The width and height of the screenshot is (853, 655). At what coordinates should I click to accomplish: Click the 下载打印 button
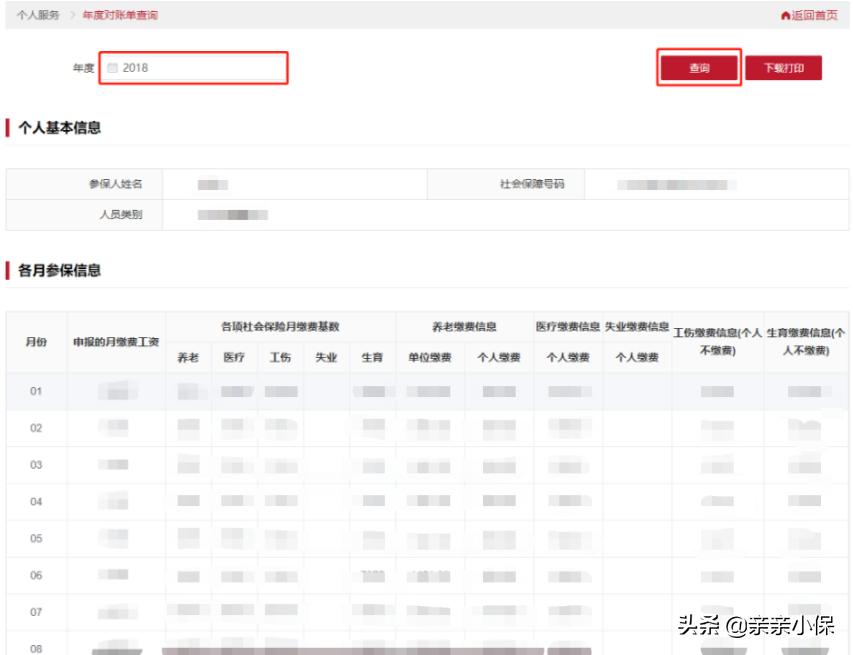click(783, 68)
